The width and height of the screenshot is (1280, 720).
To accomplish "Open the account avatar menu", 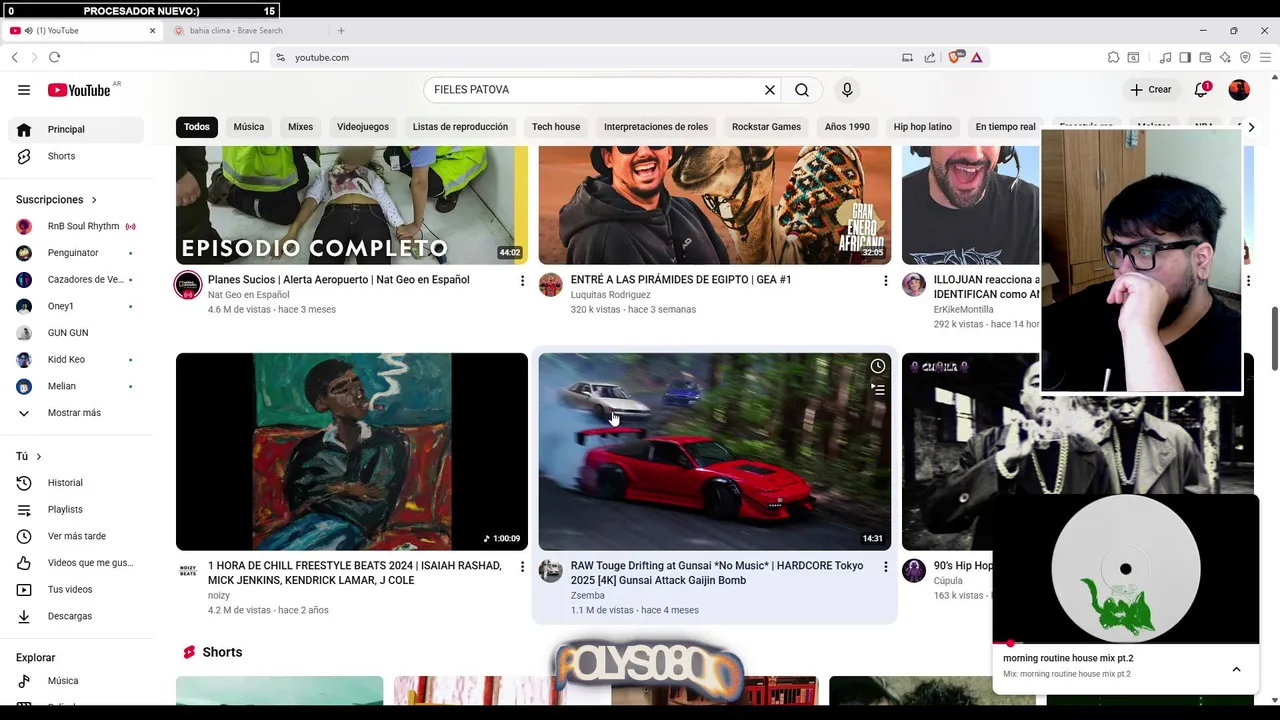I will point(1239,90).
